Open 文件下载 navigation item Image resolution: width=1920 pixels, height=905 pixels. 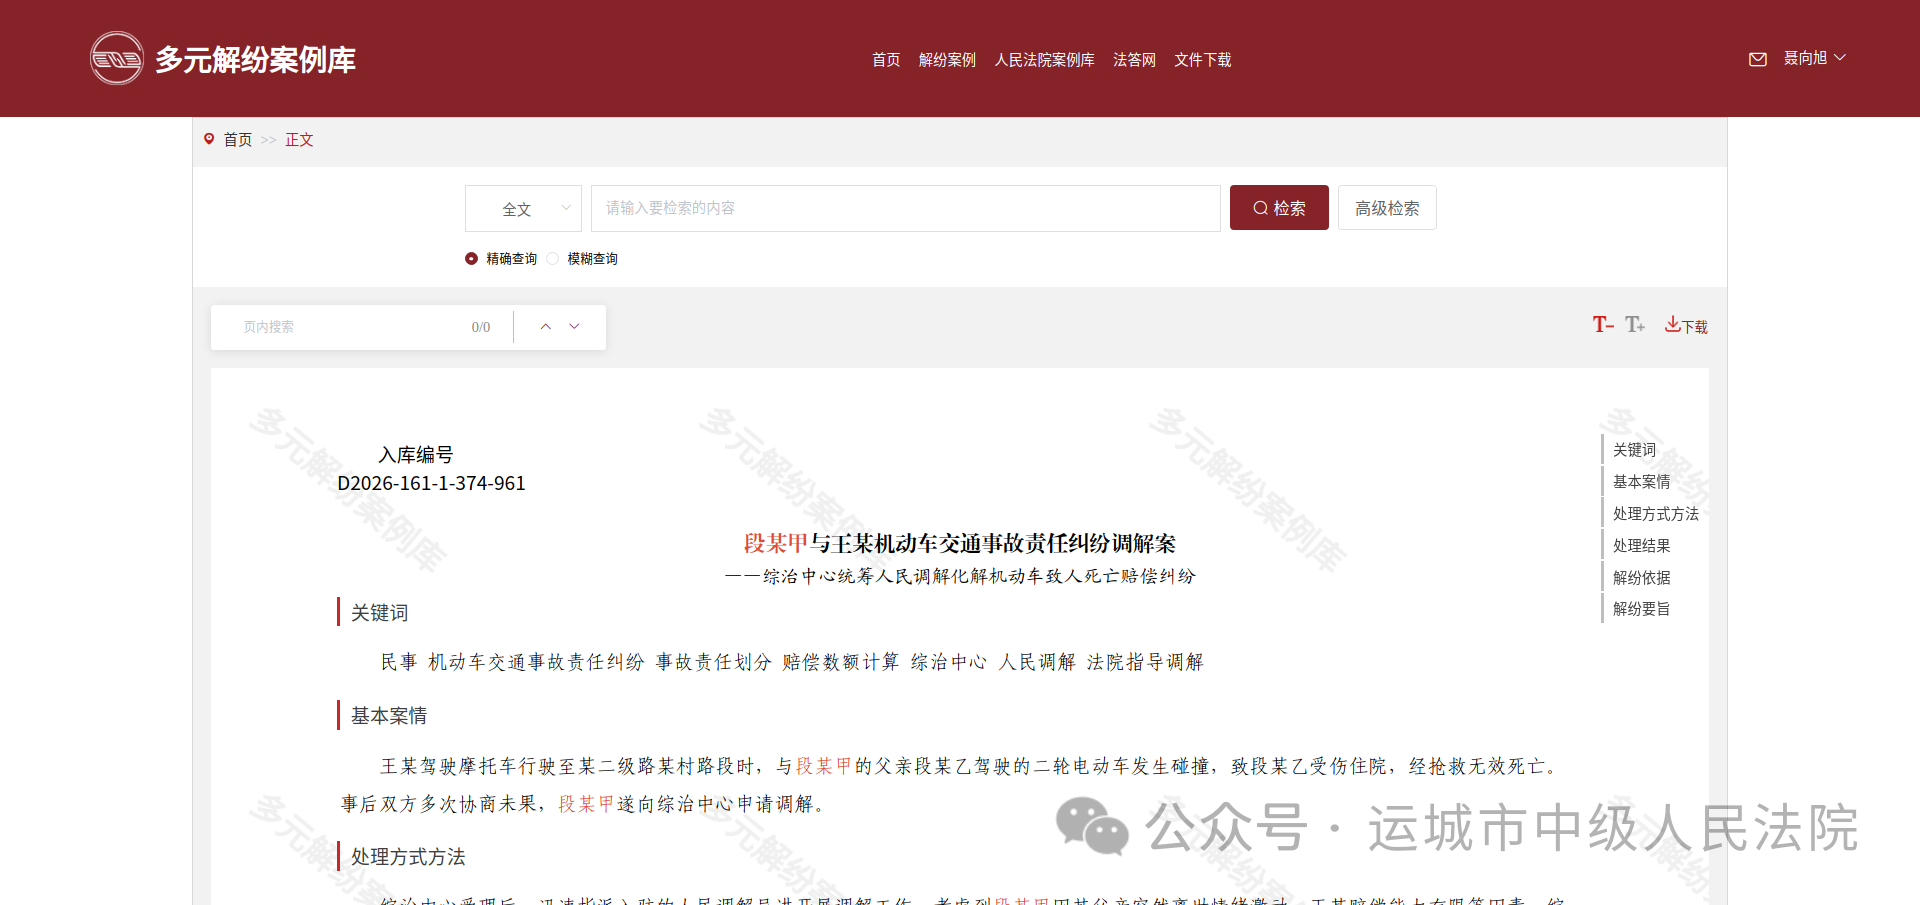pyautogui.click(x=1203, y=60)
